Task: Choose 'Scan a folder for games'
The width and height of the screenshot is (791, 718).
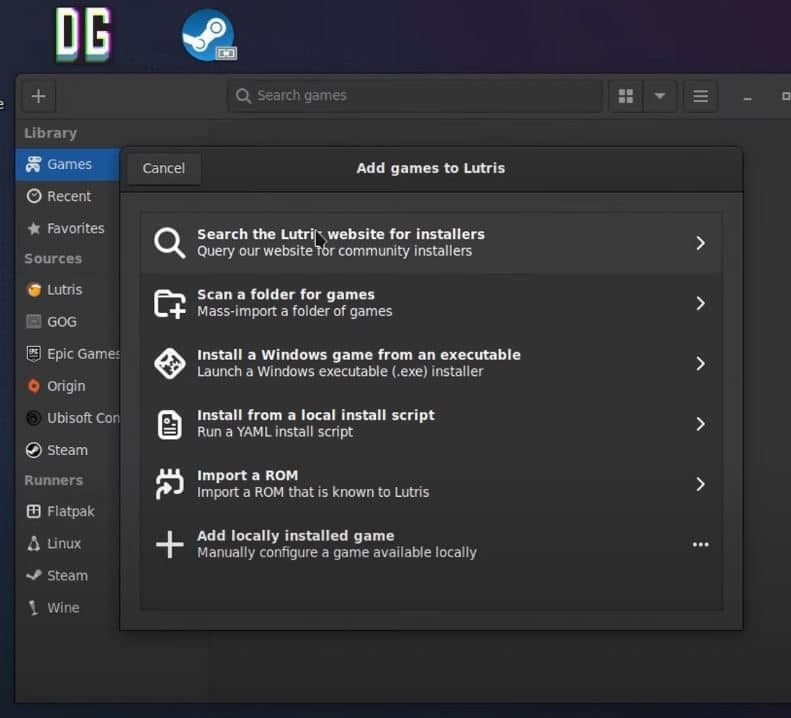Action: pos(431,303)
